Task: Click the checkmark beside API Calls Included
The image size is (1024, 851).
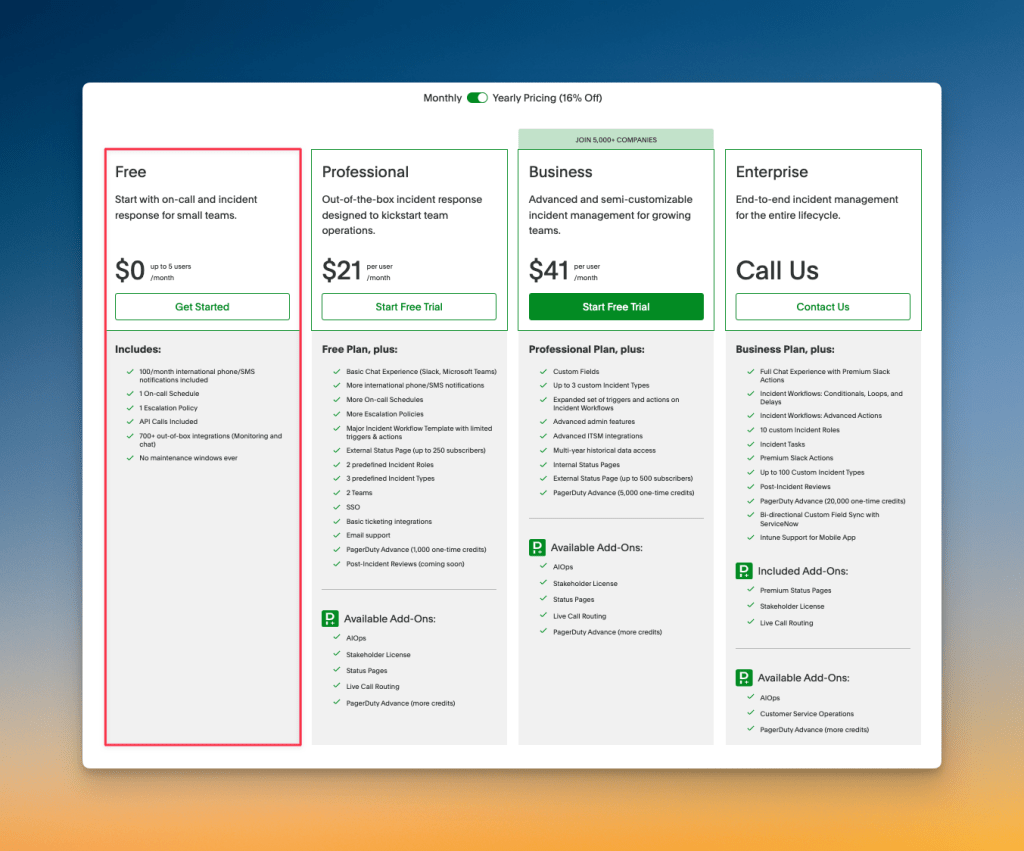Action: pos(129,421)
